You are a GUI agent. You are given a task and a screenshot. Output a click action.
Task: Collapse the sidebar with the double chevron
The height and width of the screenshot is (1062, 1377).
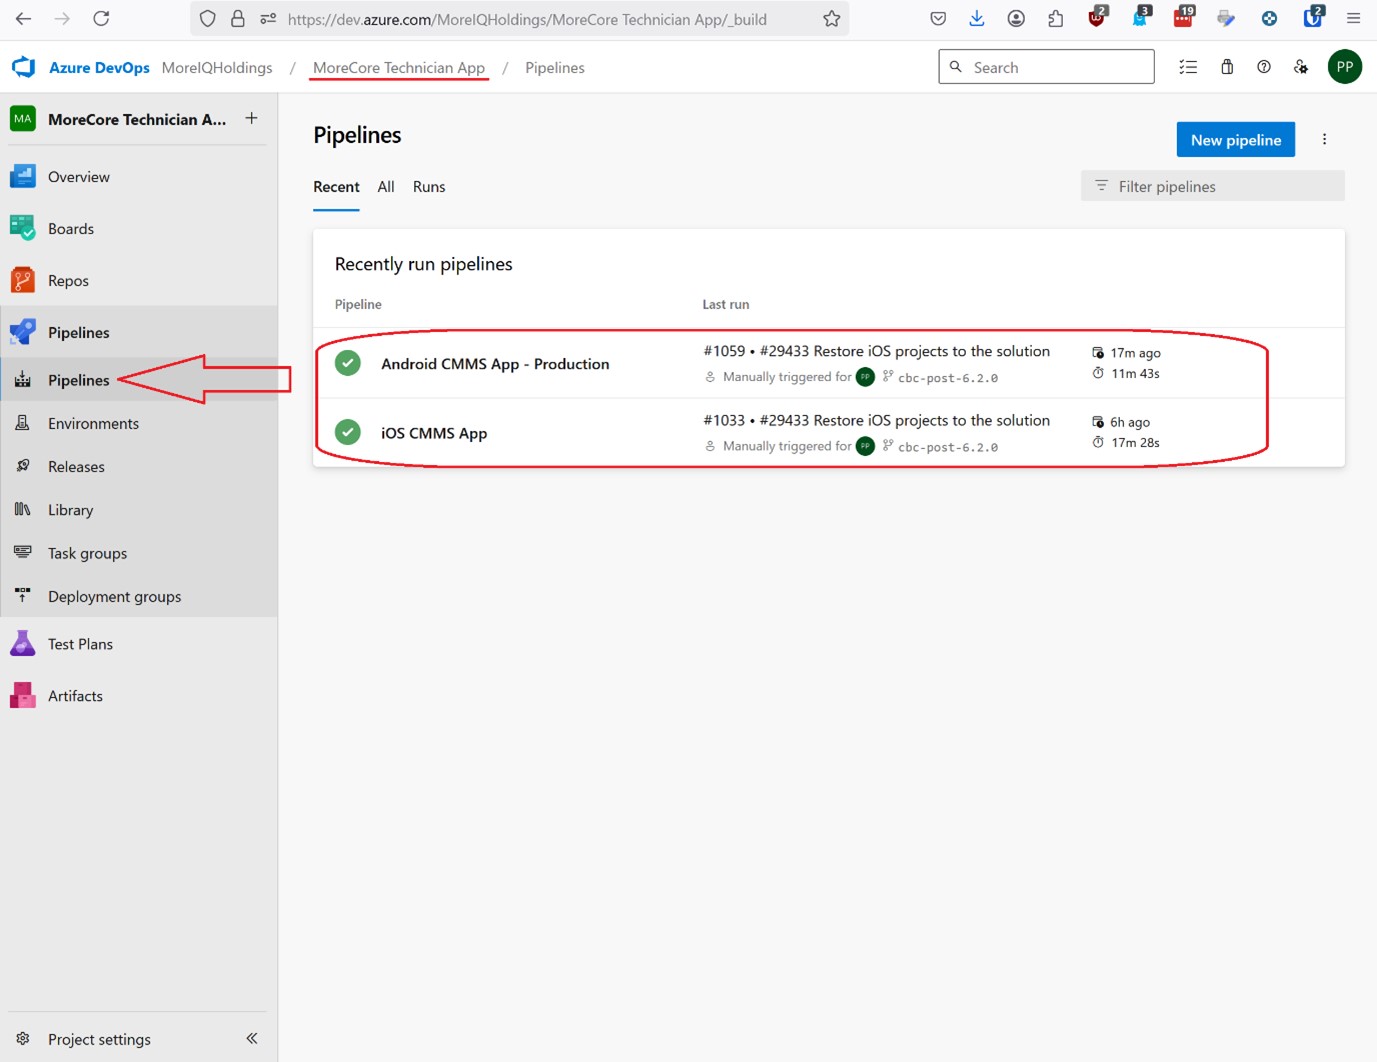point(252,1038)
